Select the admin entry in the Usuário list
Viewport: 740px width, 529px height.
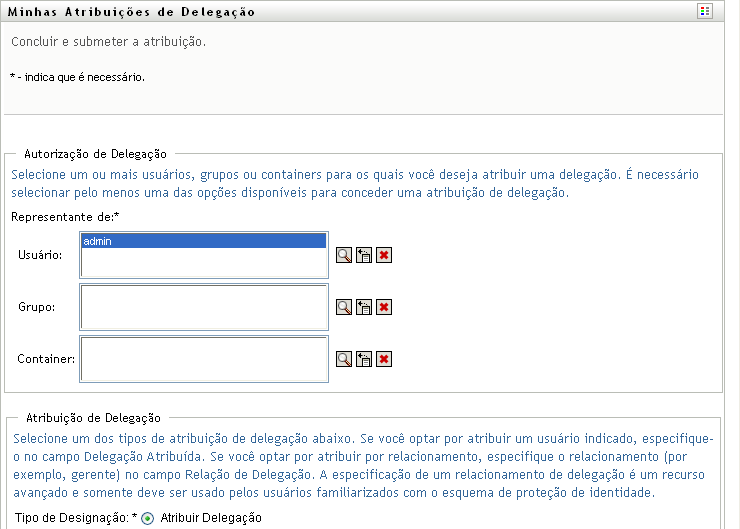point(203,241)
